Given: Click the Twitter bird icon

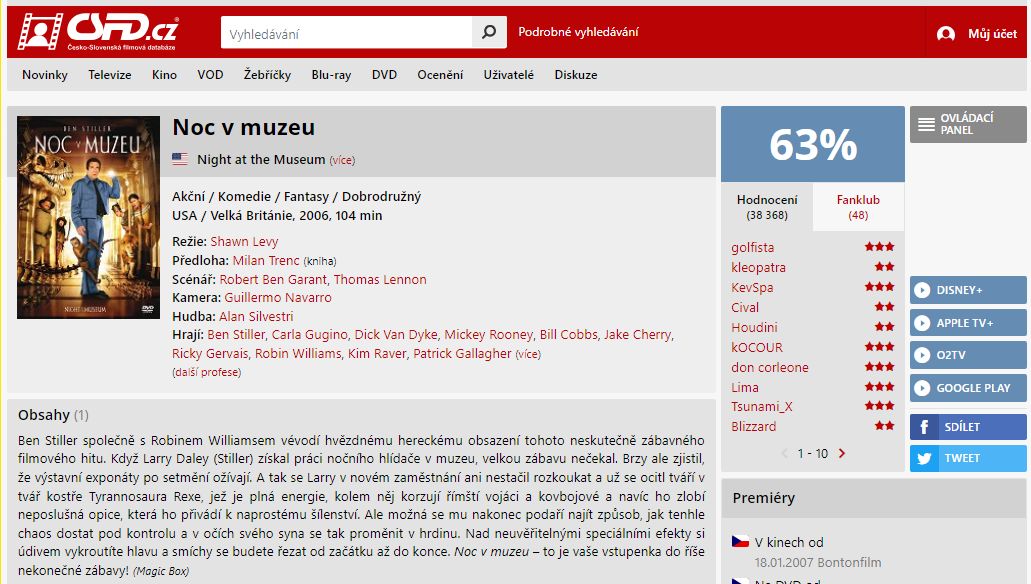Looking at the screenshot, I should [924, 458].
